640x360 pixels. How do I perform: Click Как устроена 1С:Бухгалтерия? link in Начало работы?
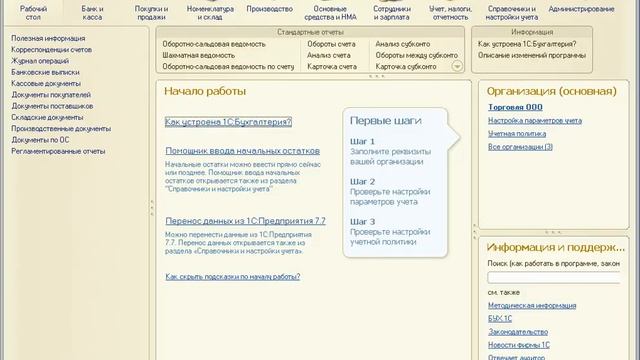point(228,122)
